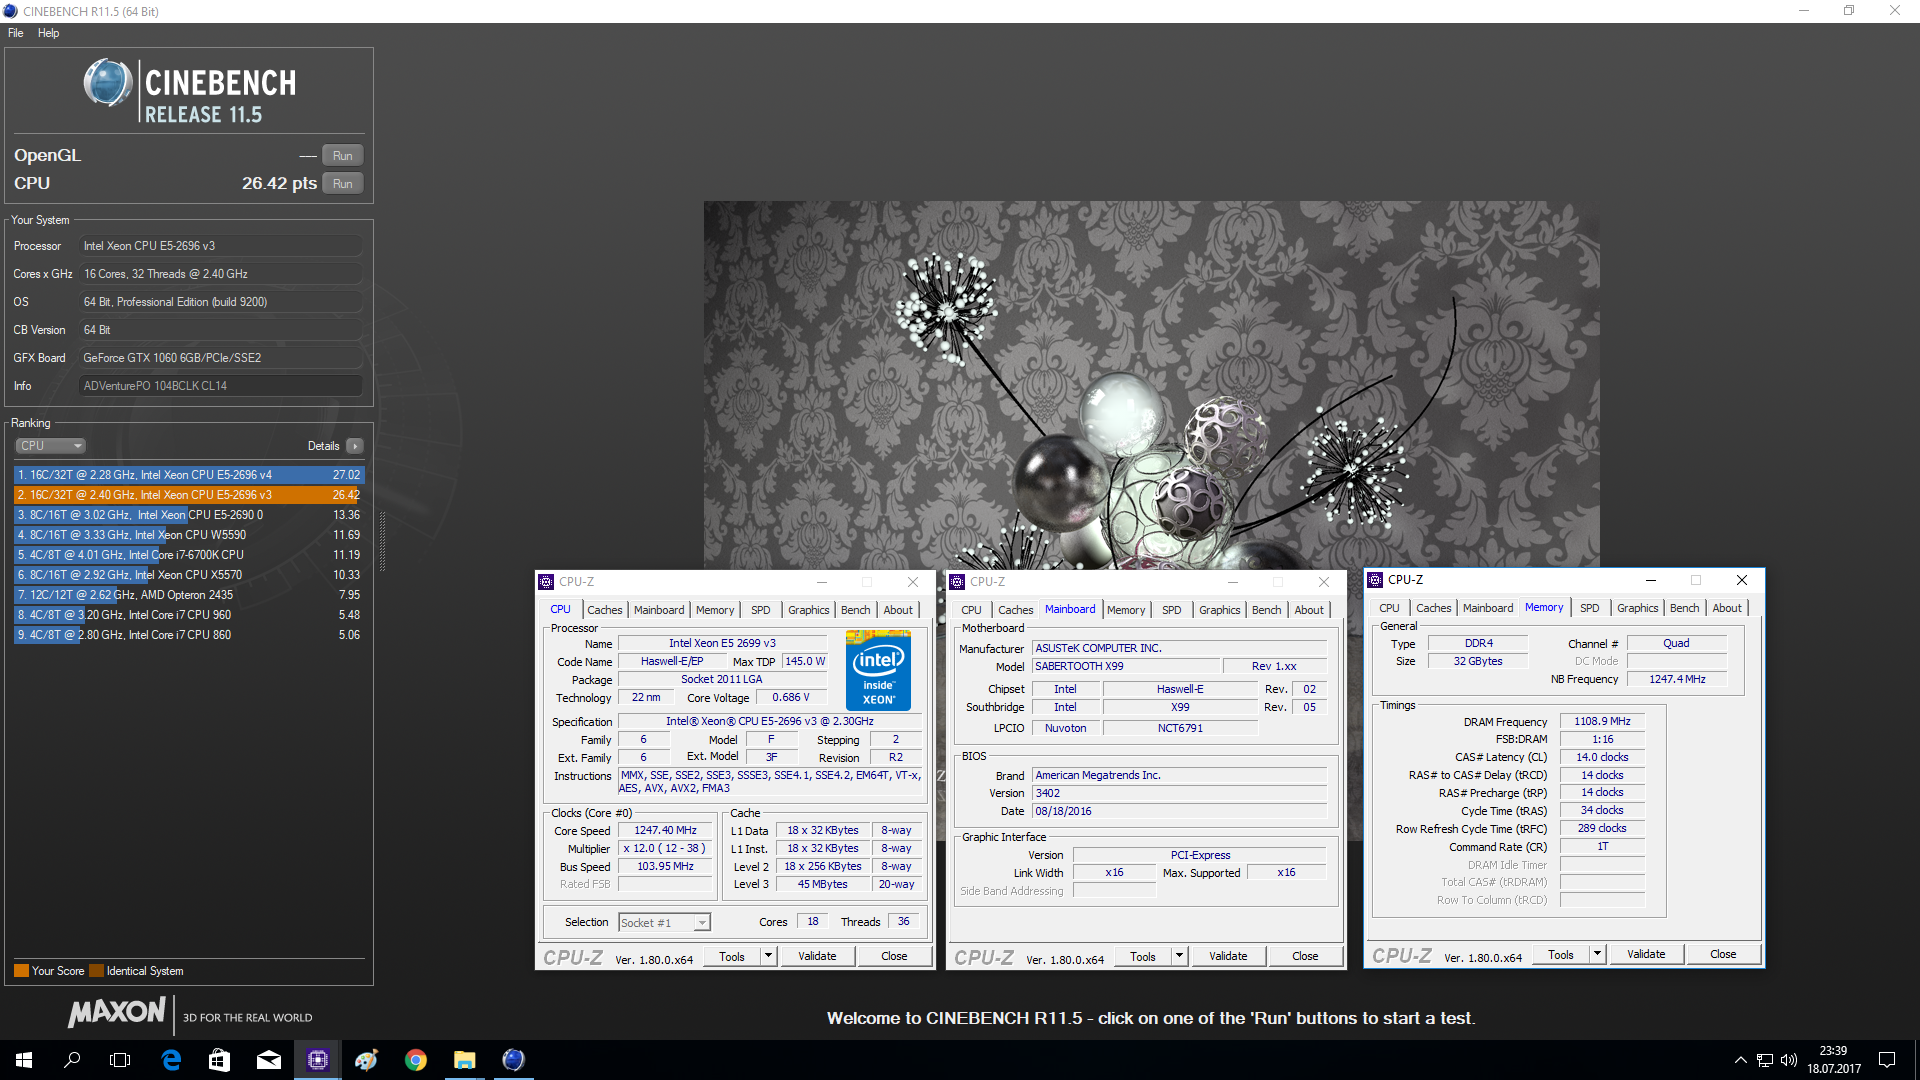
Task: Click CPU-Z icon in Memory window title
Action: 1376,580
